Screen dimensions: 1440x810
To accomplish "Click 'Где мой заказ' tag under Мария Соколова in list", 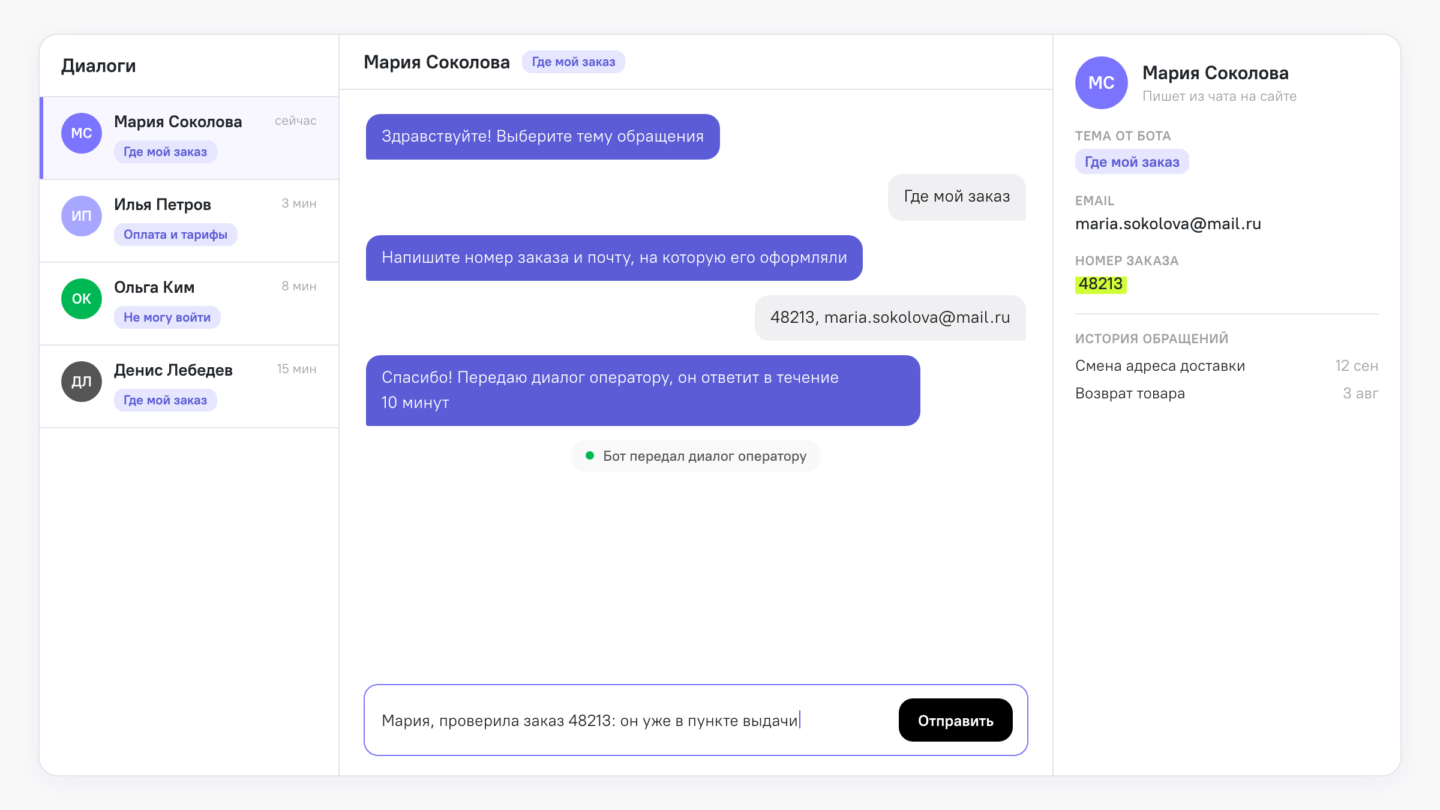I will (165, 152).
